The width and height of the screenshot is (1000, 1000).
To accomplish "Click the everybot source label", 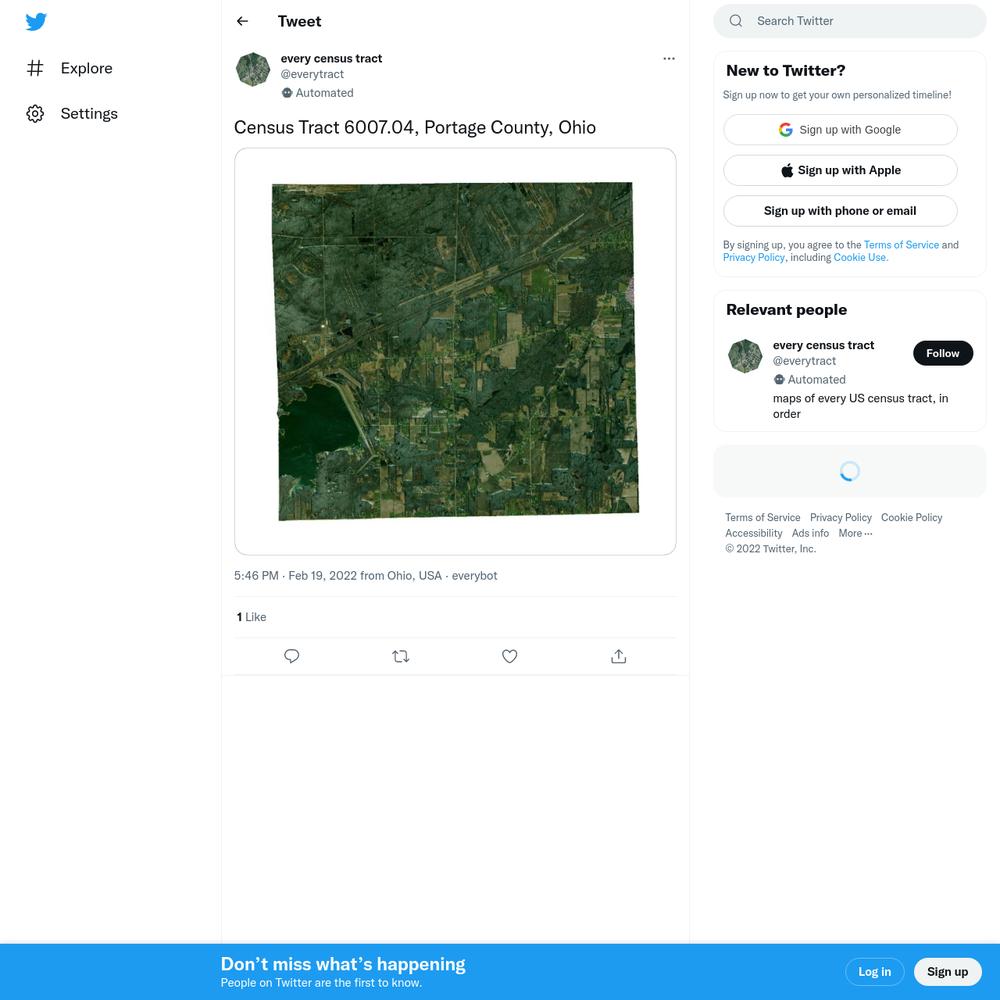I will tap(474, 576).
